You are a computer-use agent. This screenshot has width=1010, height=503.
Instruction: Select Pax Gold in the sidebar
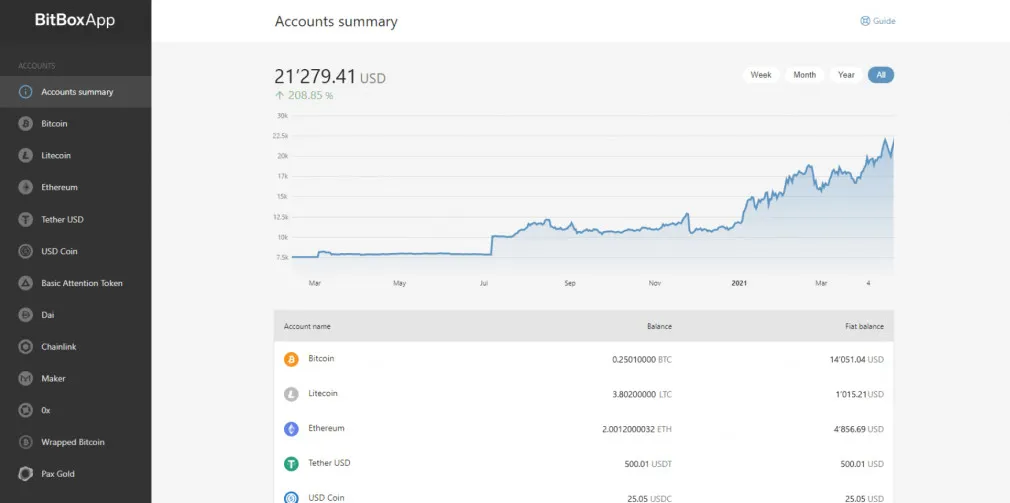point(75,474)
